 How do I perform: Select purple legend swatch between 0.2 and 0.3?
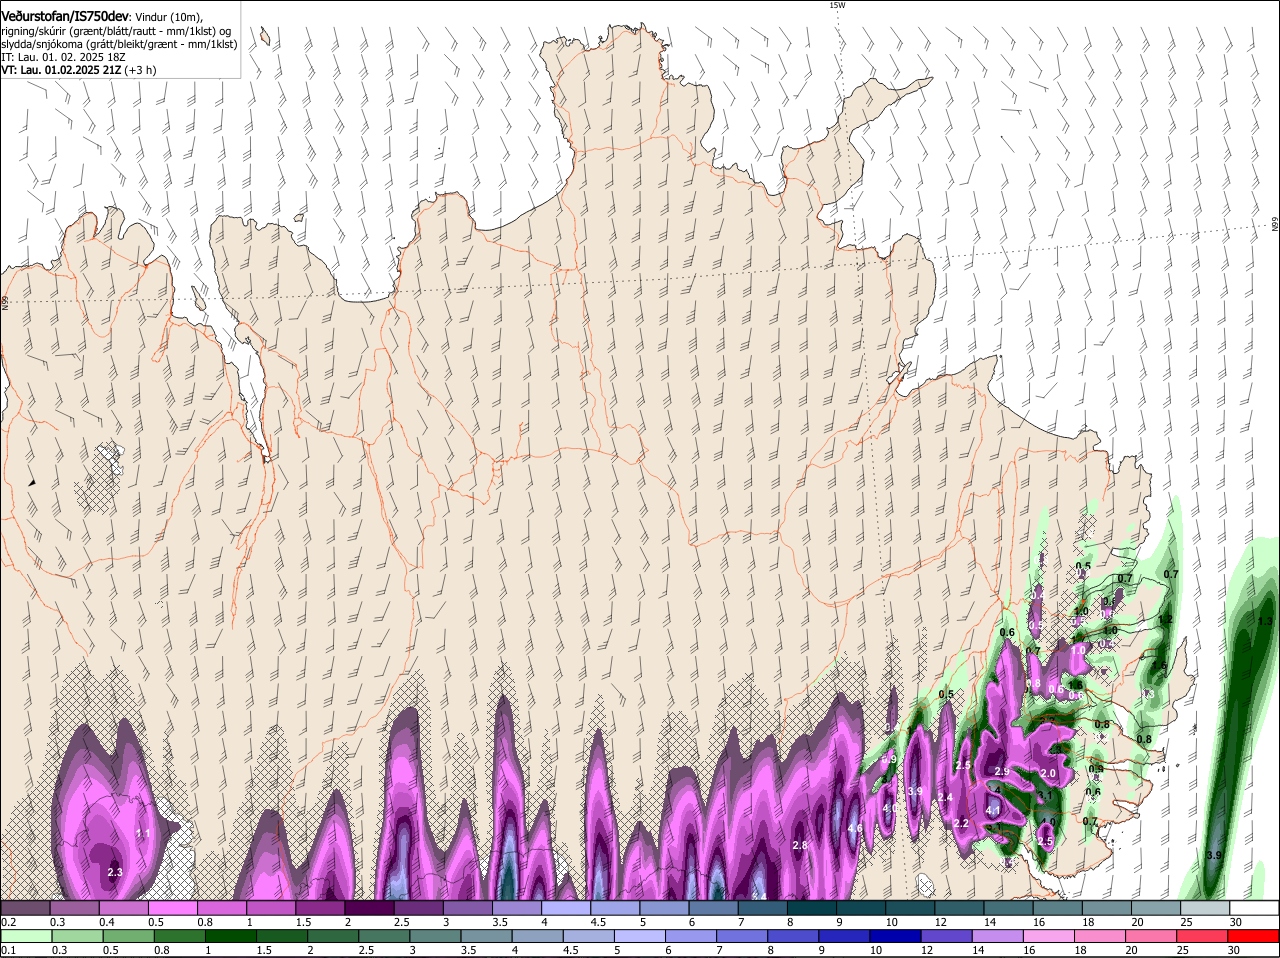[25, 907]
